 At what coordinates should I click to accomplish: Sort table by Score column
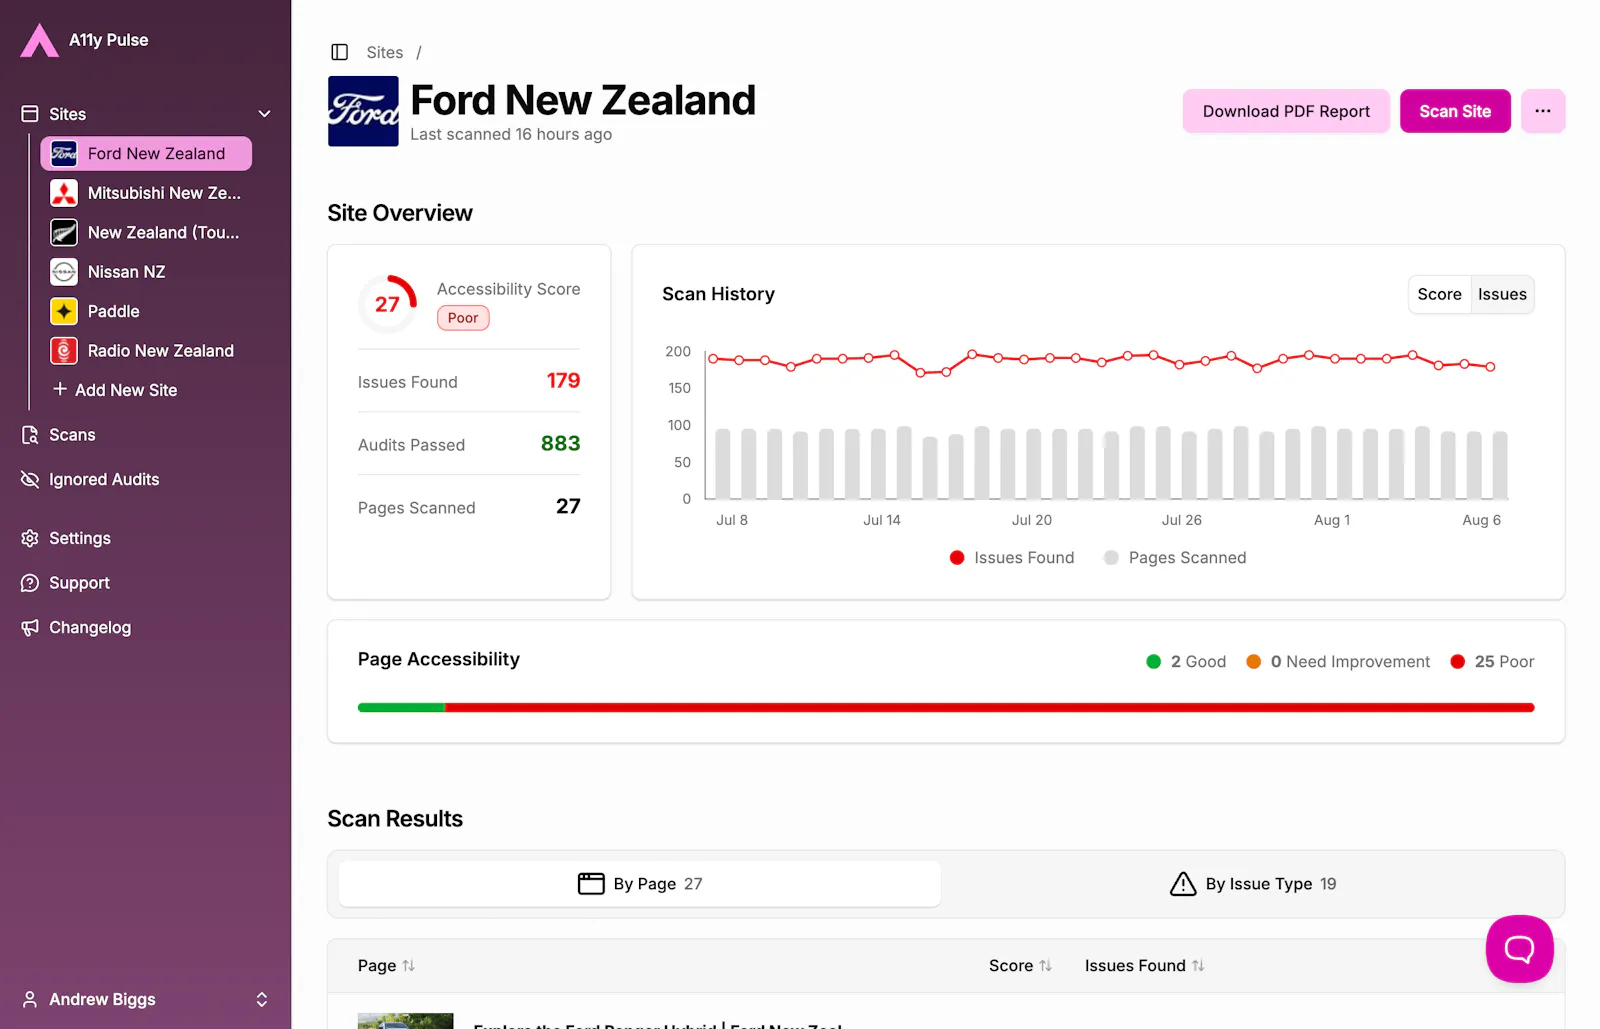[x=1020, y=966]
